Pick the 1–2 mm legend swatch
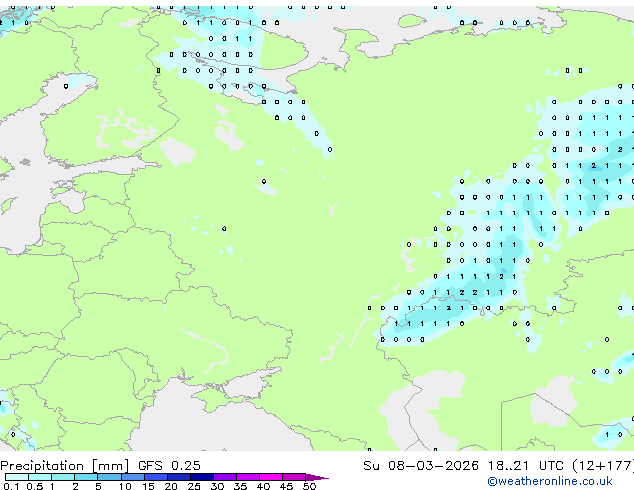Image resolution: width=634 pixels, height=490 pixels. pyautogui.click(x=63, y=477)
